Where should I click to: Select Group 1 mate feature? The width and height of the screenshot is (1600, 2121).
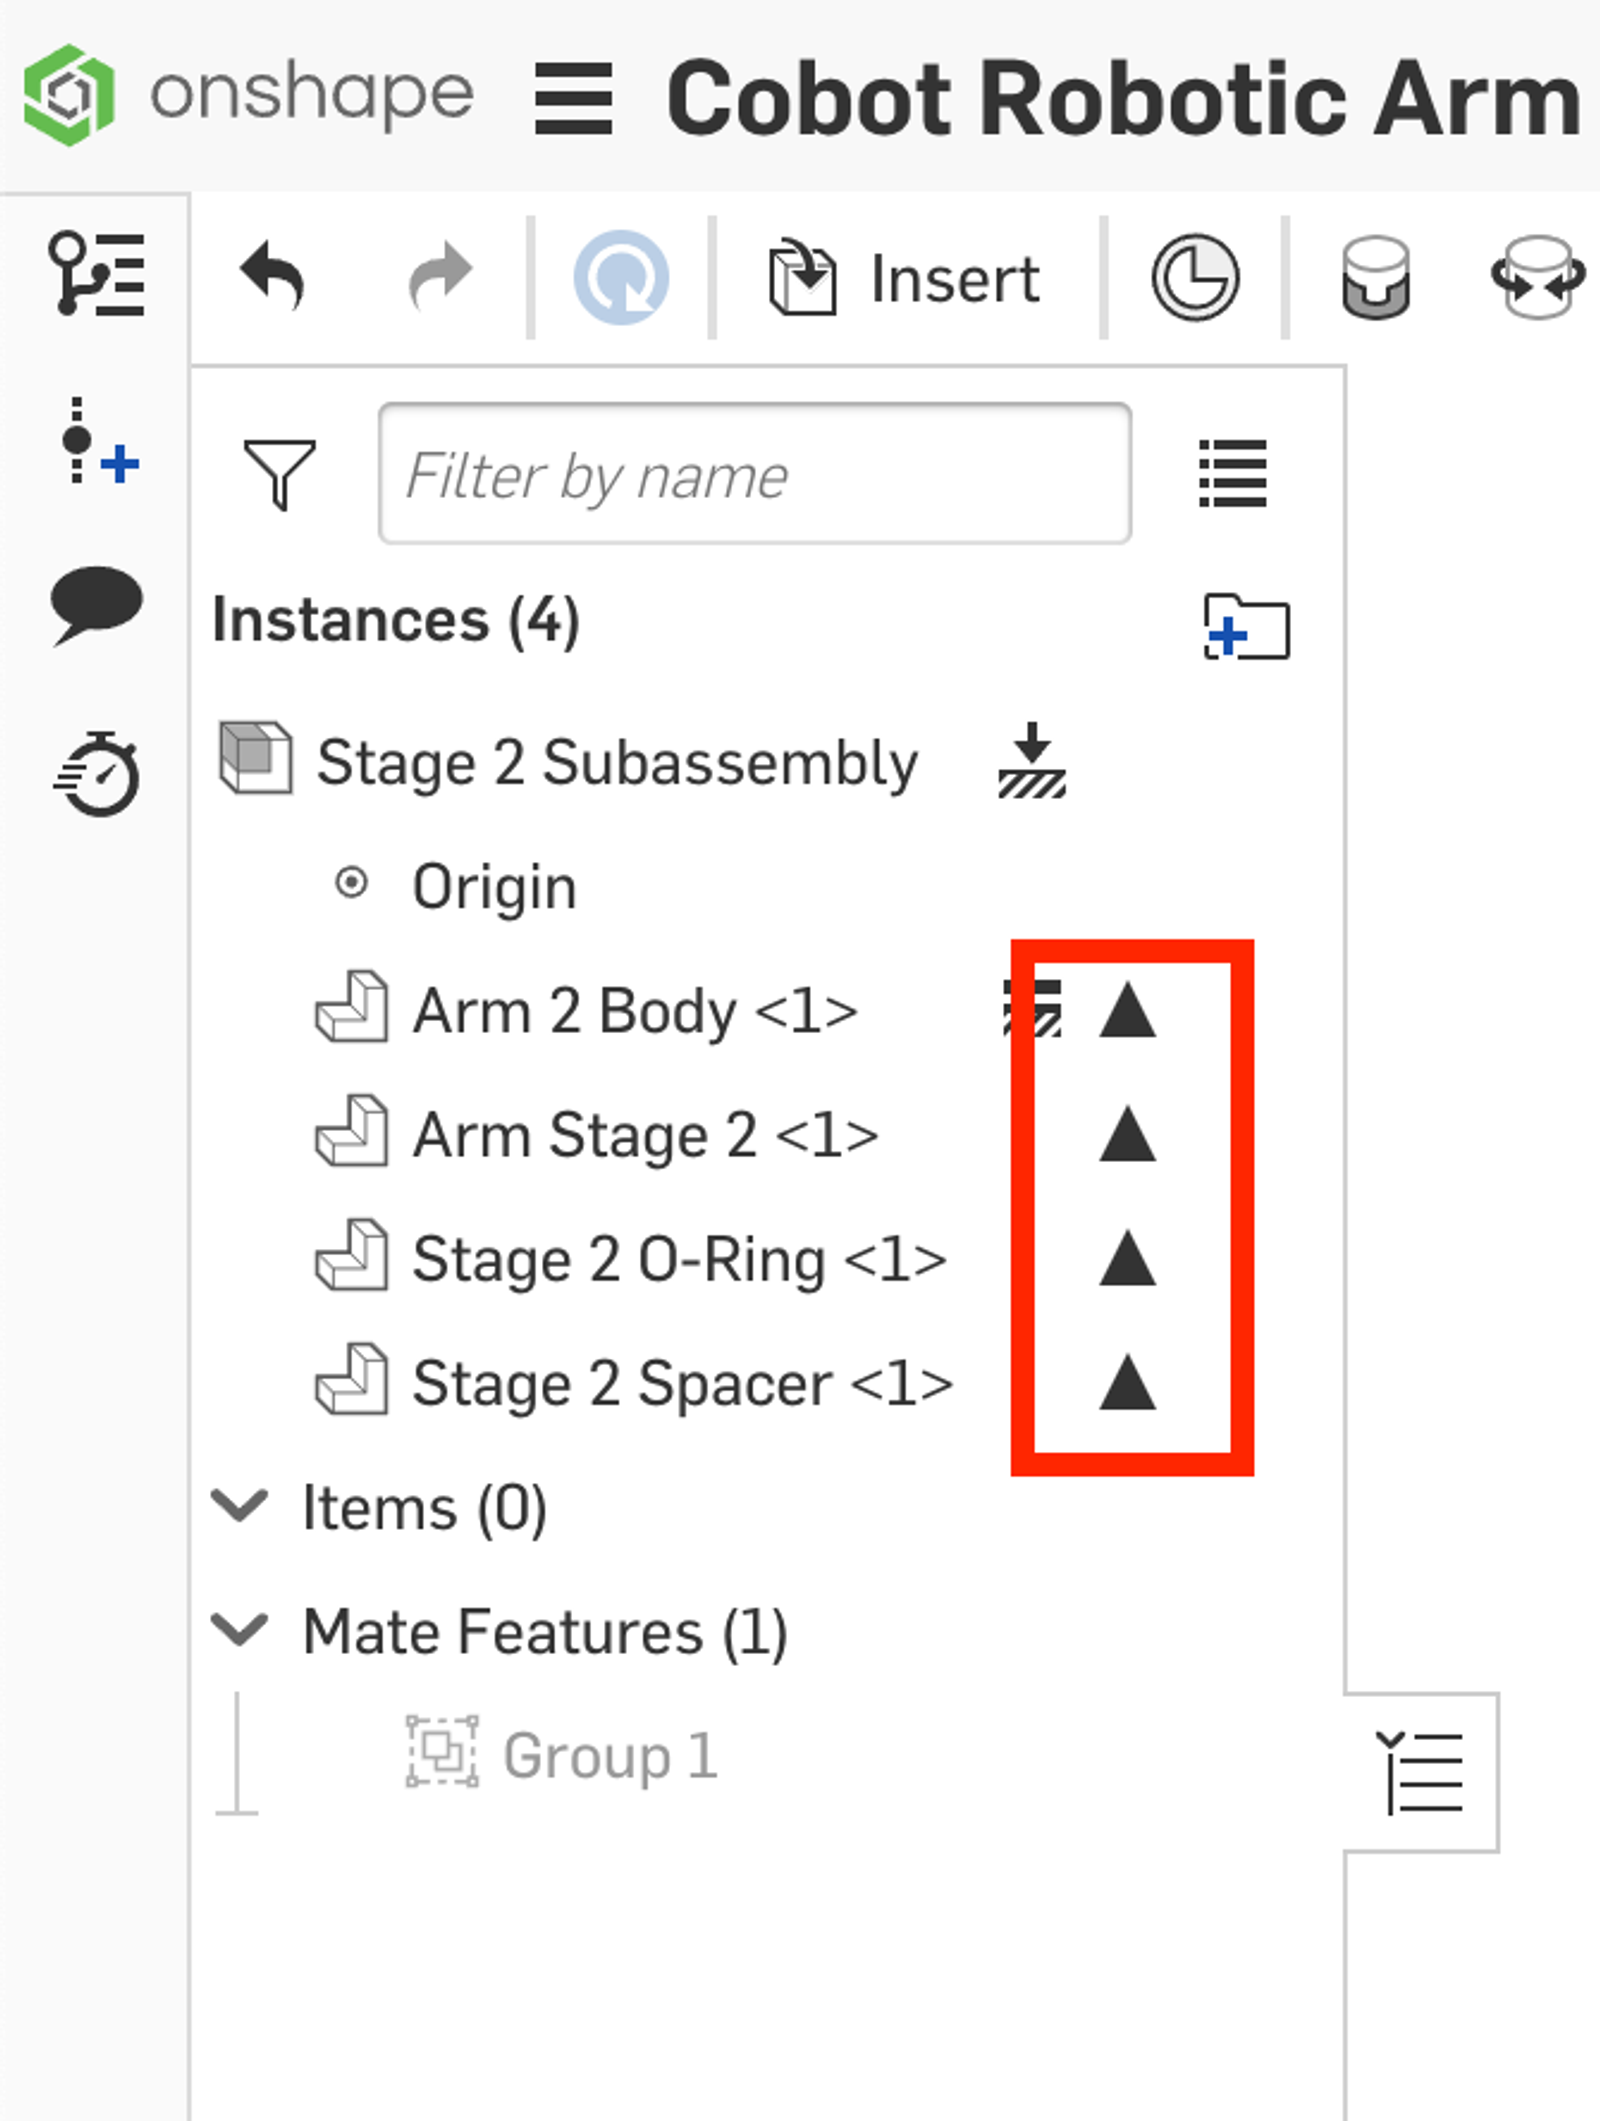tap(610, 1756)
